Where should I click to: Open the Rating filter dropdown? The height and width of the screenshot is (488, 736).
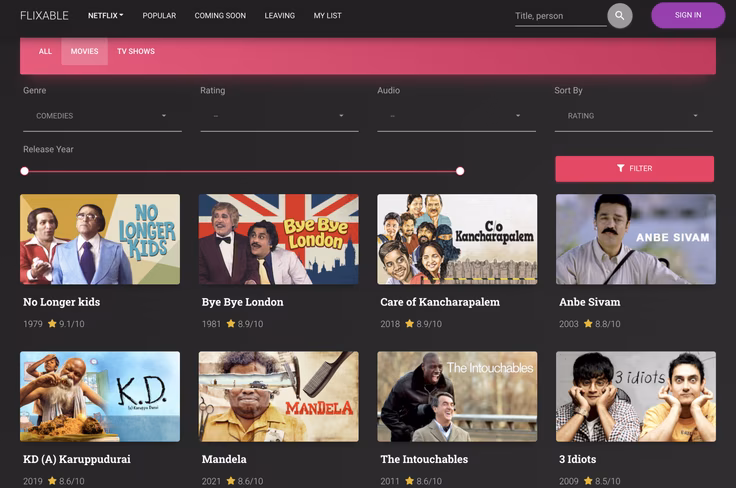279,116
